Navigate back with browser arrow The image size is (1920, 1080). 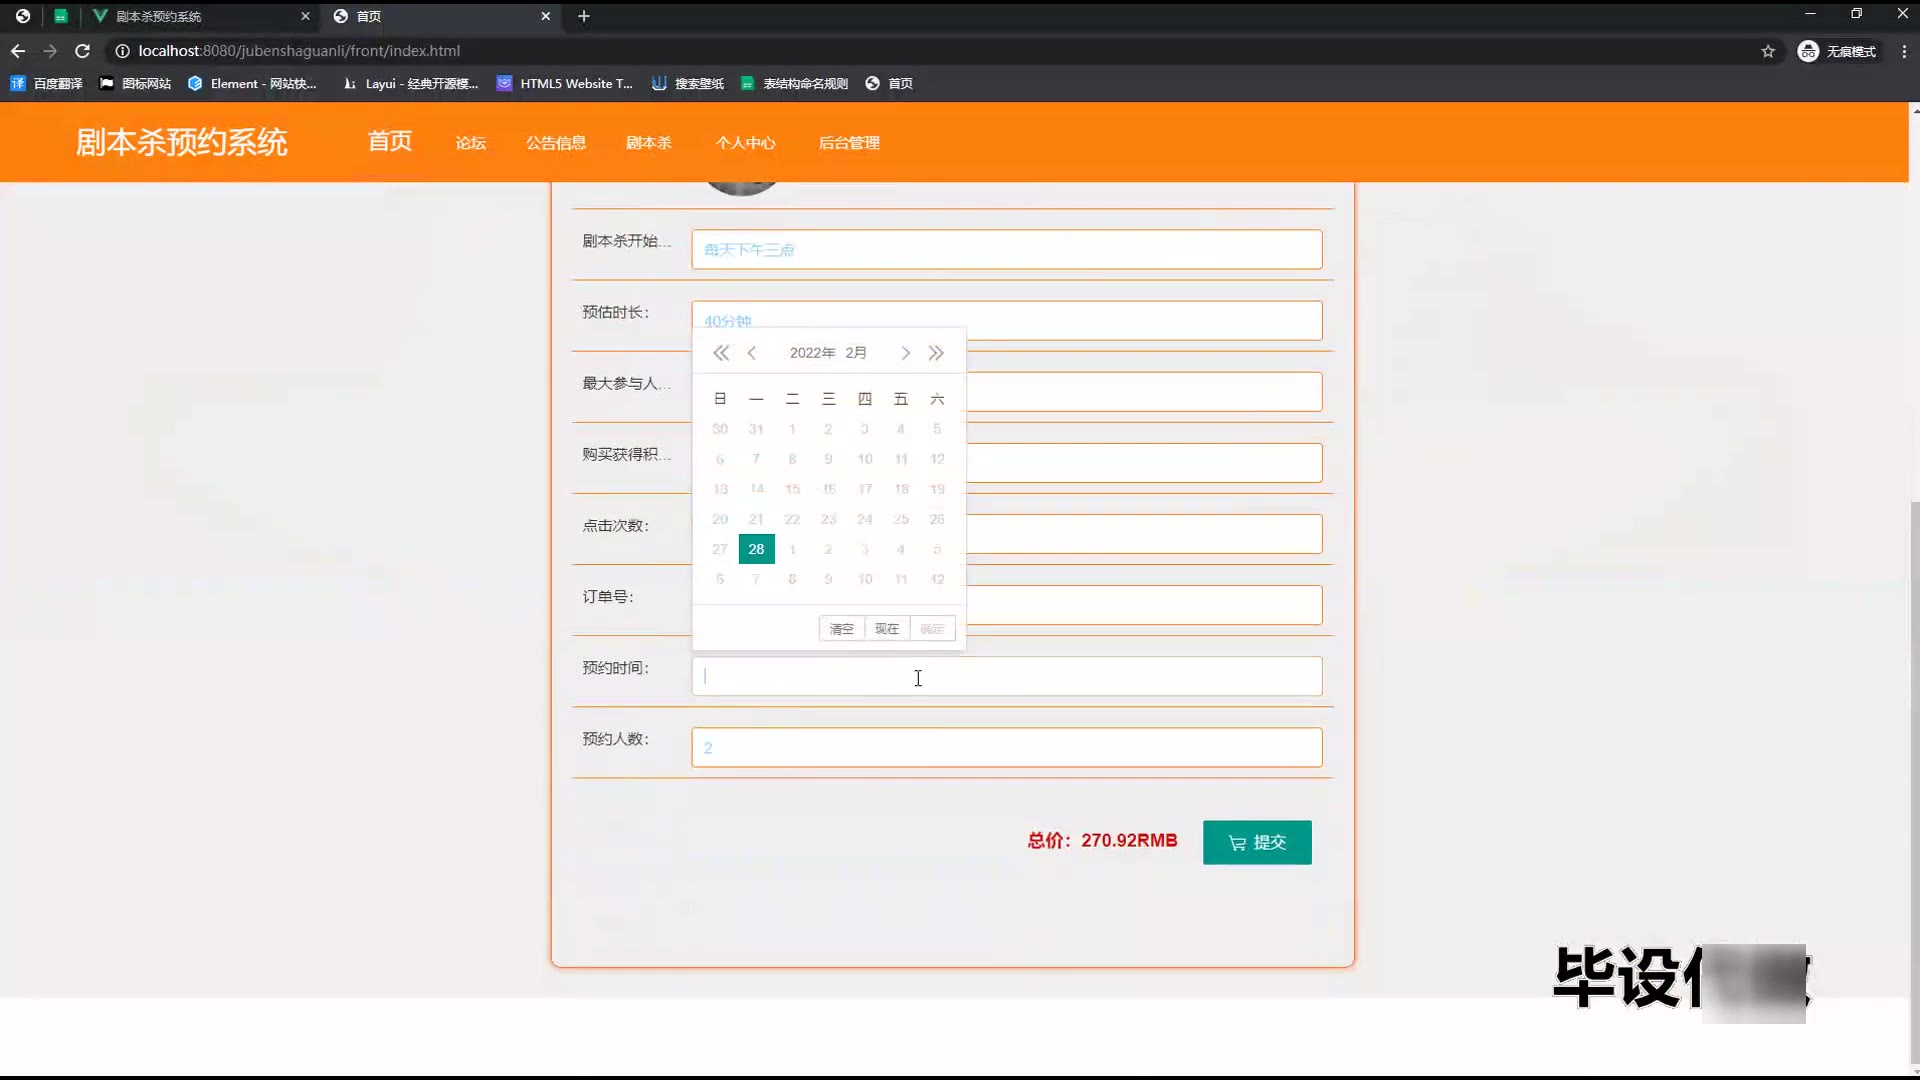tap(18, 51)
